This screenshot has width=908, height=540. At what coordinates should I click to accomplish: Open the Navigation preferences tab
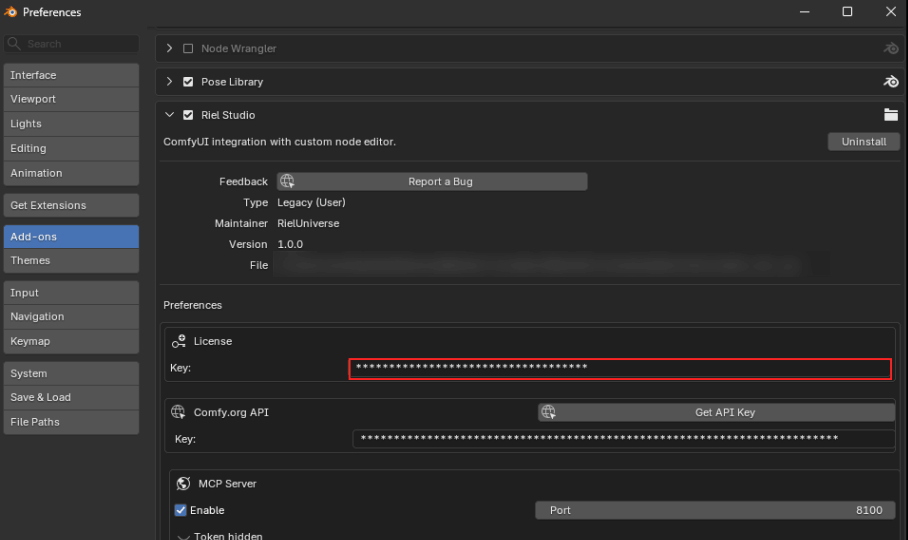tap(71, 317)
